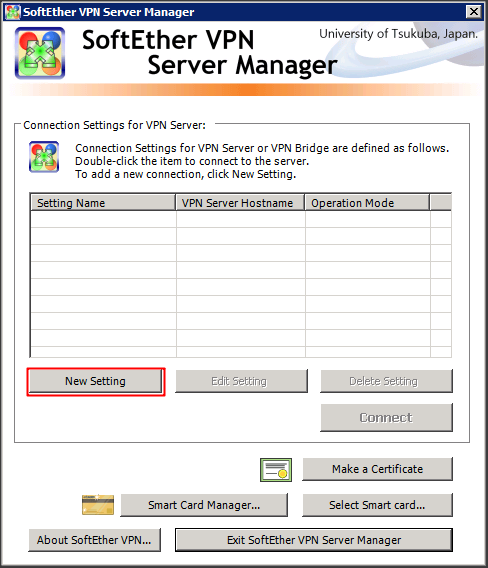
Task: Close the Server Manager window
Action: pyautogui.click(x=474, y=12)
